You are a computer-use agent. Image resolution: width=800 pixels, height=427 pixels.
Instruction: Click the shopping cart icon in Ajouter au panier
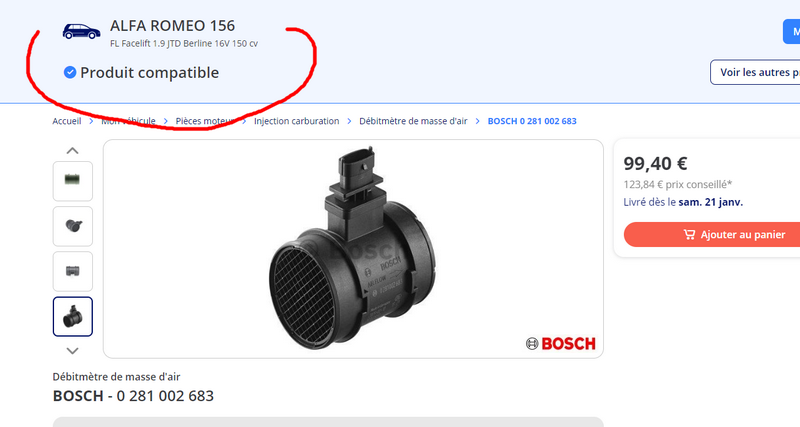tap(689, 235)
